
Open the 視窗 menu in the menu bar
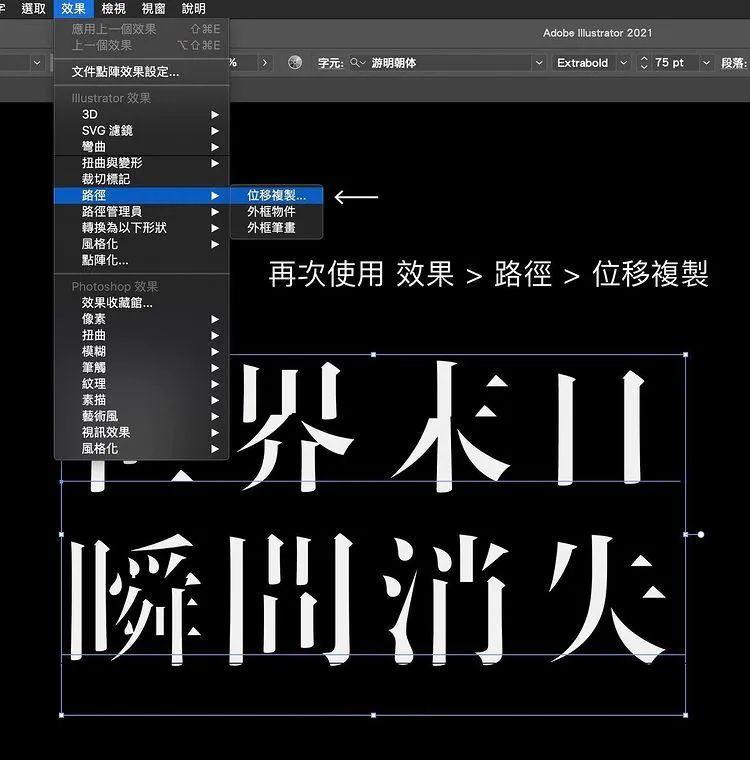(x=153, y=9)
